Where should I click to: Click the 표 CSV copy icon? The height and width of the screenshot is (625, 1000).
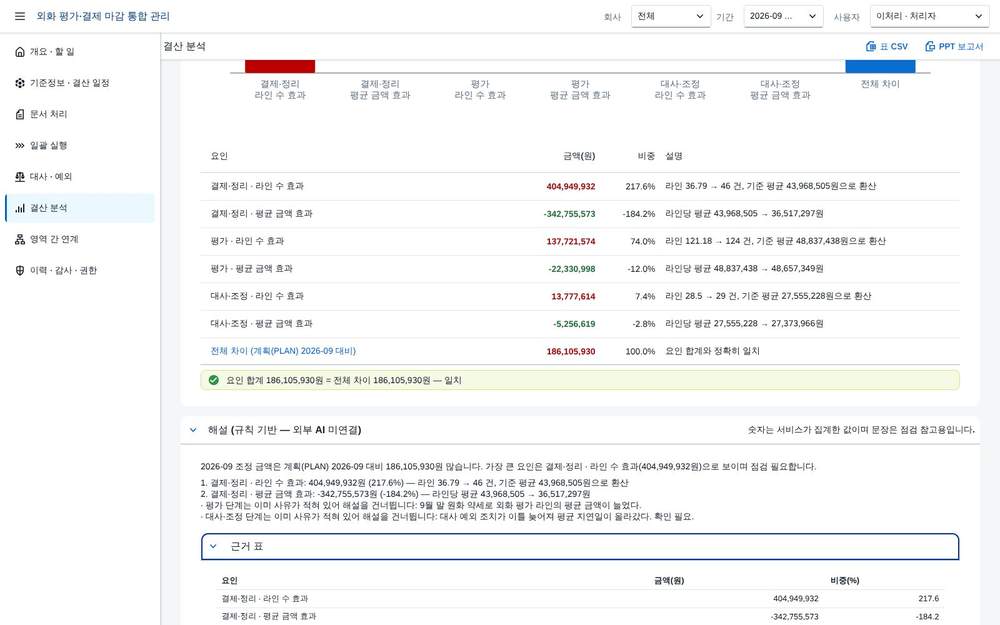pyautogui.click(x=871, y=47)
